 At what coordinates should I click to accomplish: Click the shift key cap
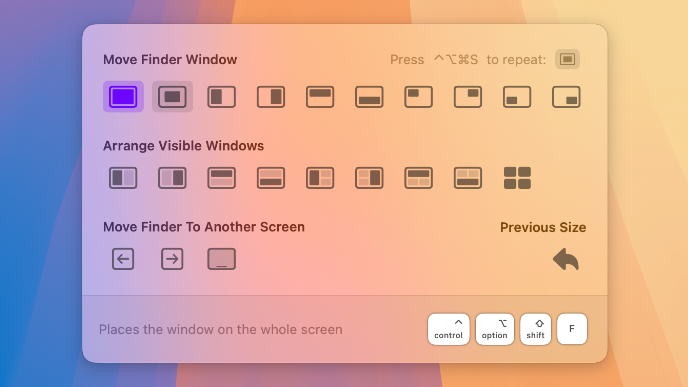[535, 329]
